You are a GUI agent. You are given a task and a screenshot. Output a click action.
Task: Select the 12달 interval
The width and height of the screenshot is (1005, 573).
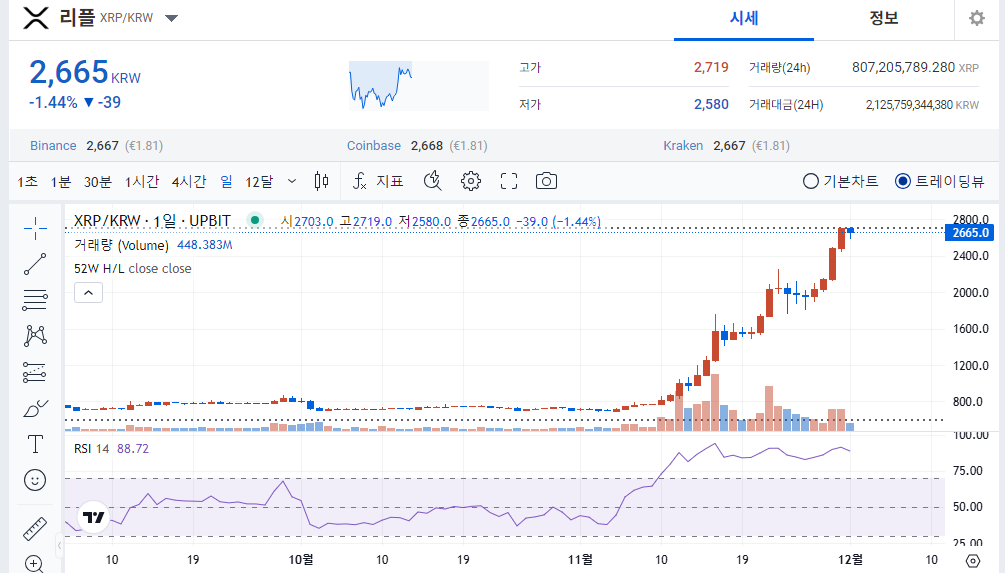point(259,182)
